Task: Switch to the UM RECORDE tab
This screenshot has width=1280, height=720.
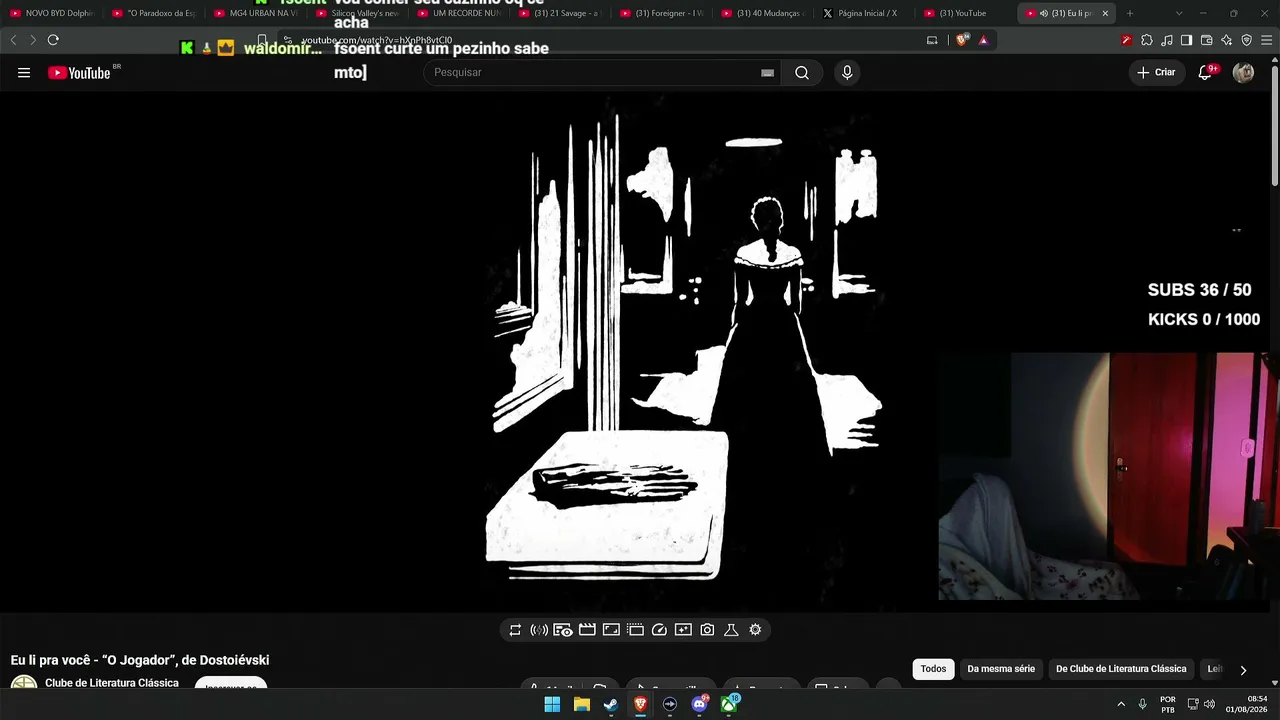Action: (x=459, y=13)
